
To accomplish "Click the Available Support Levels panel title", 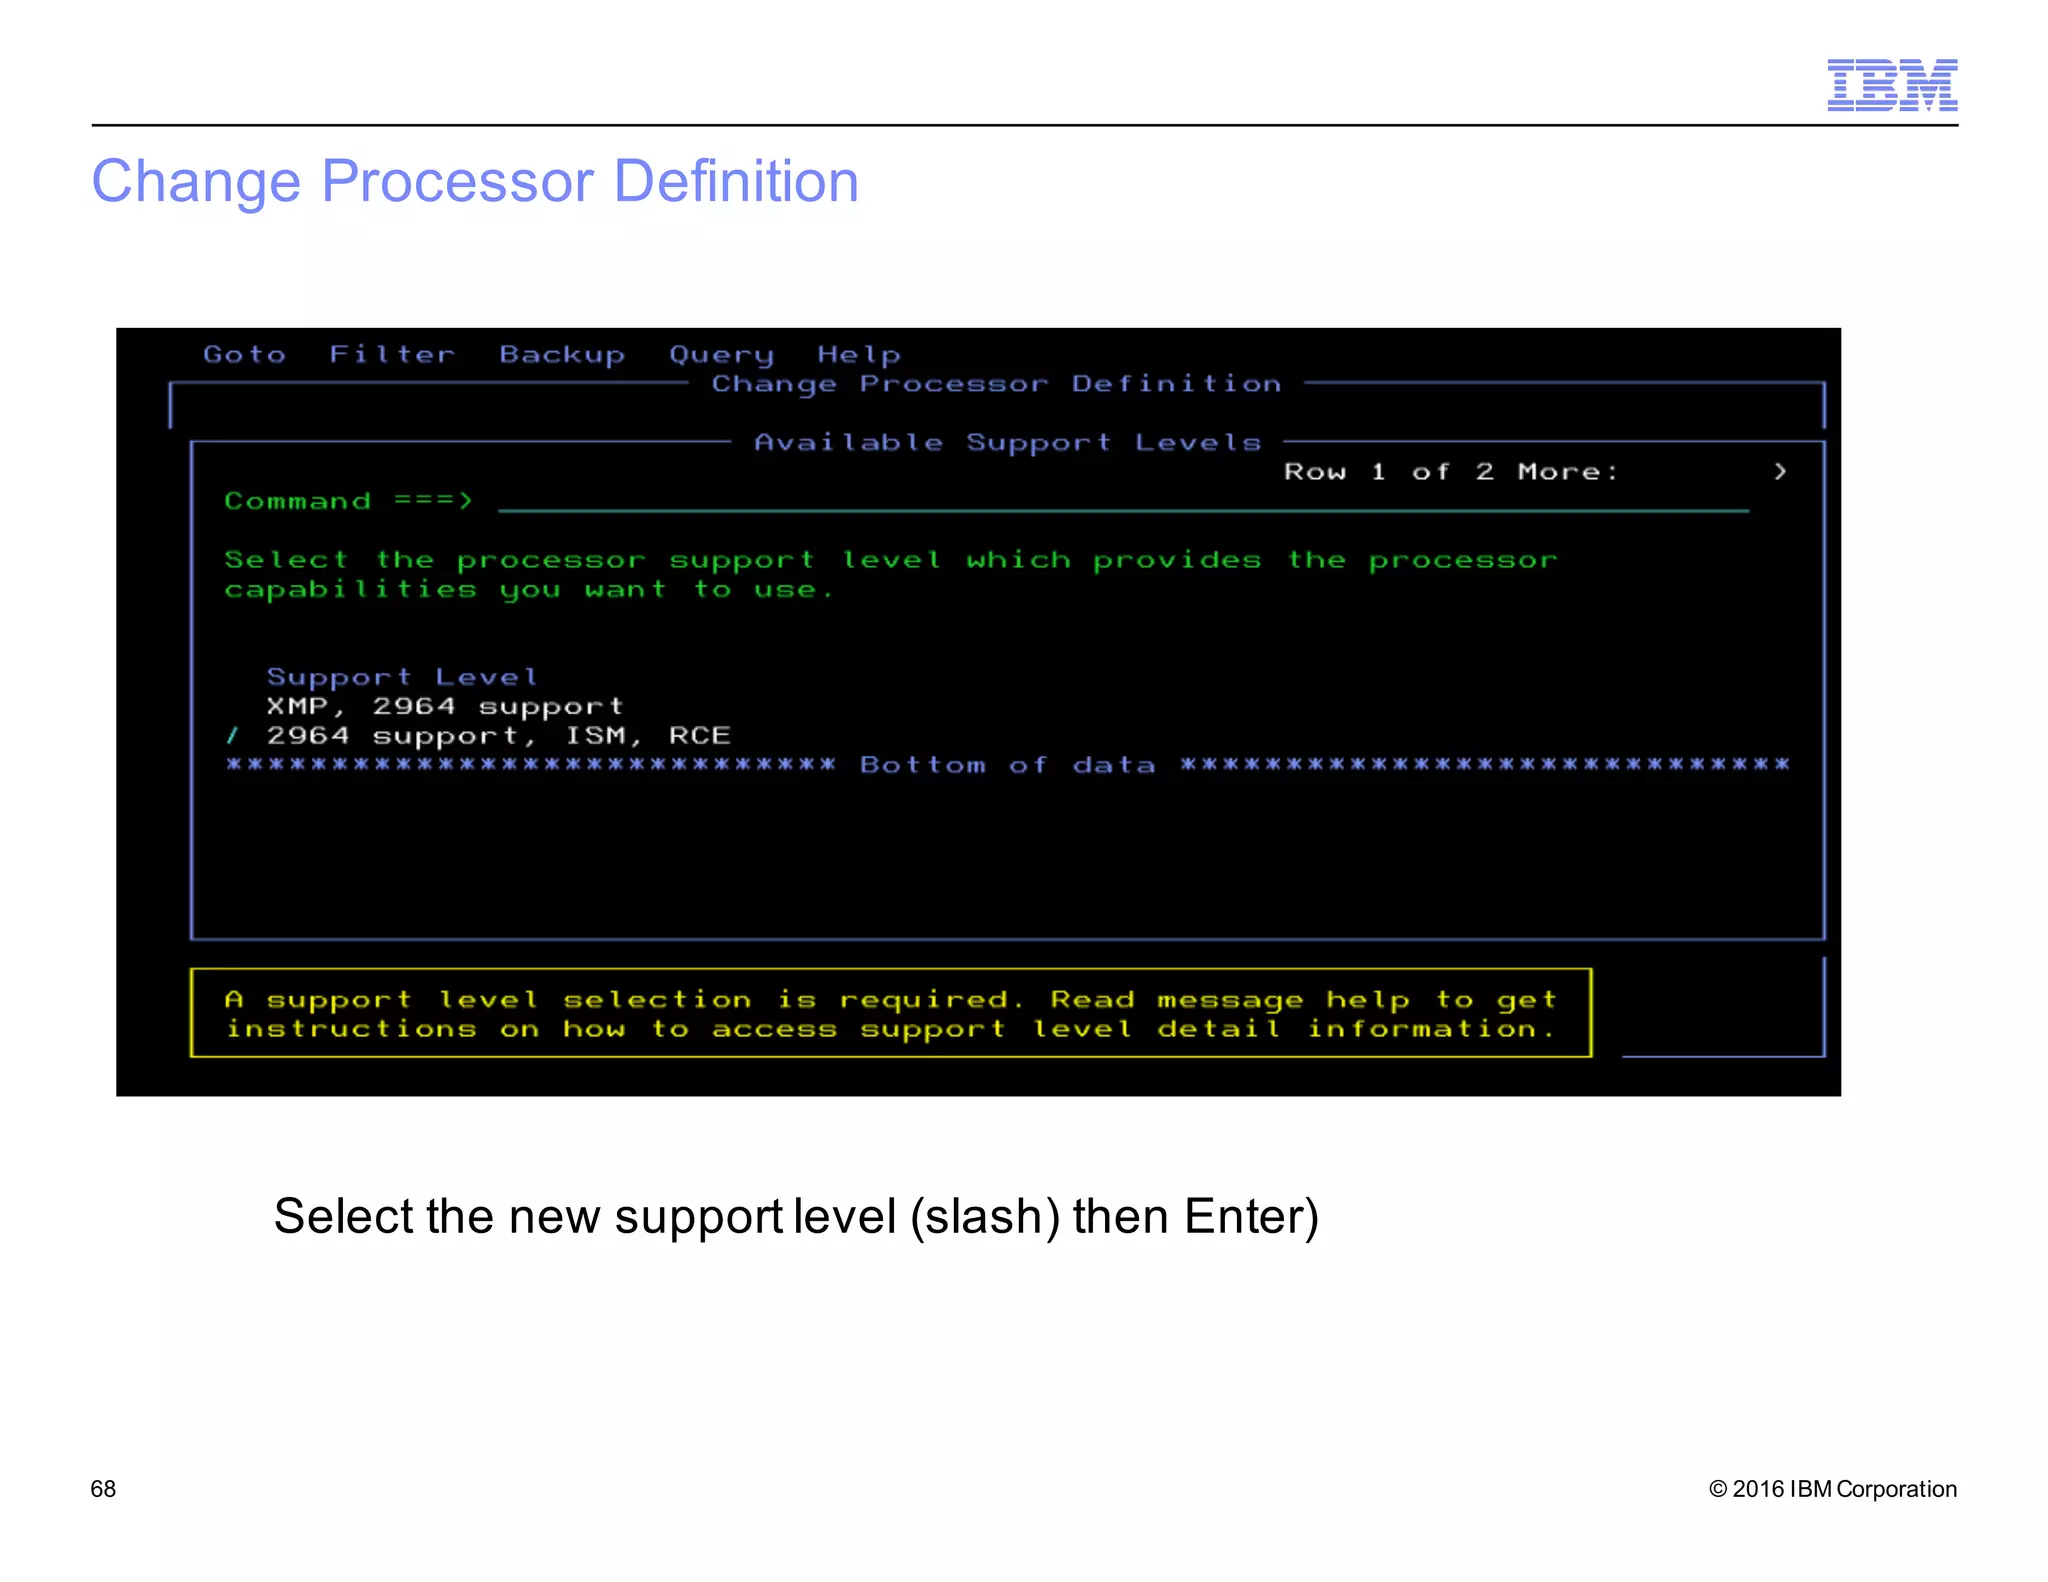I will (1008, 443).
